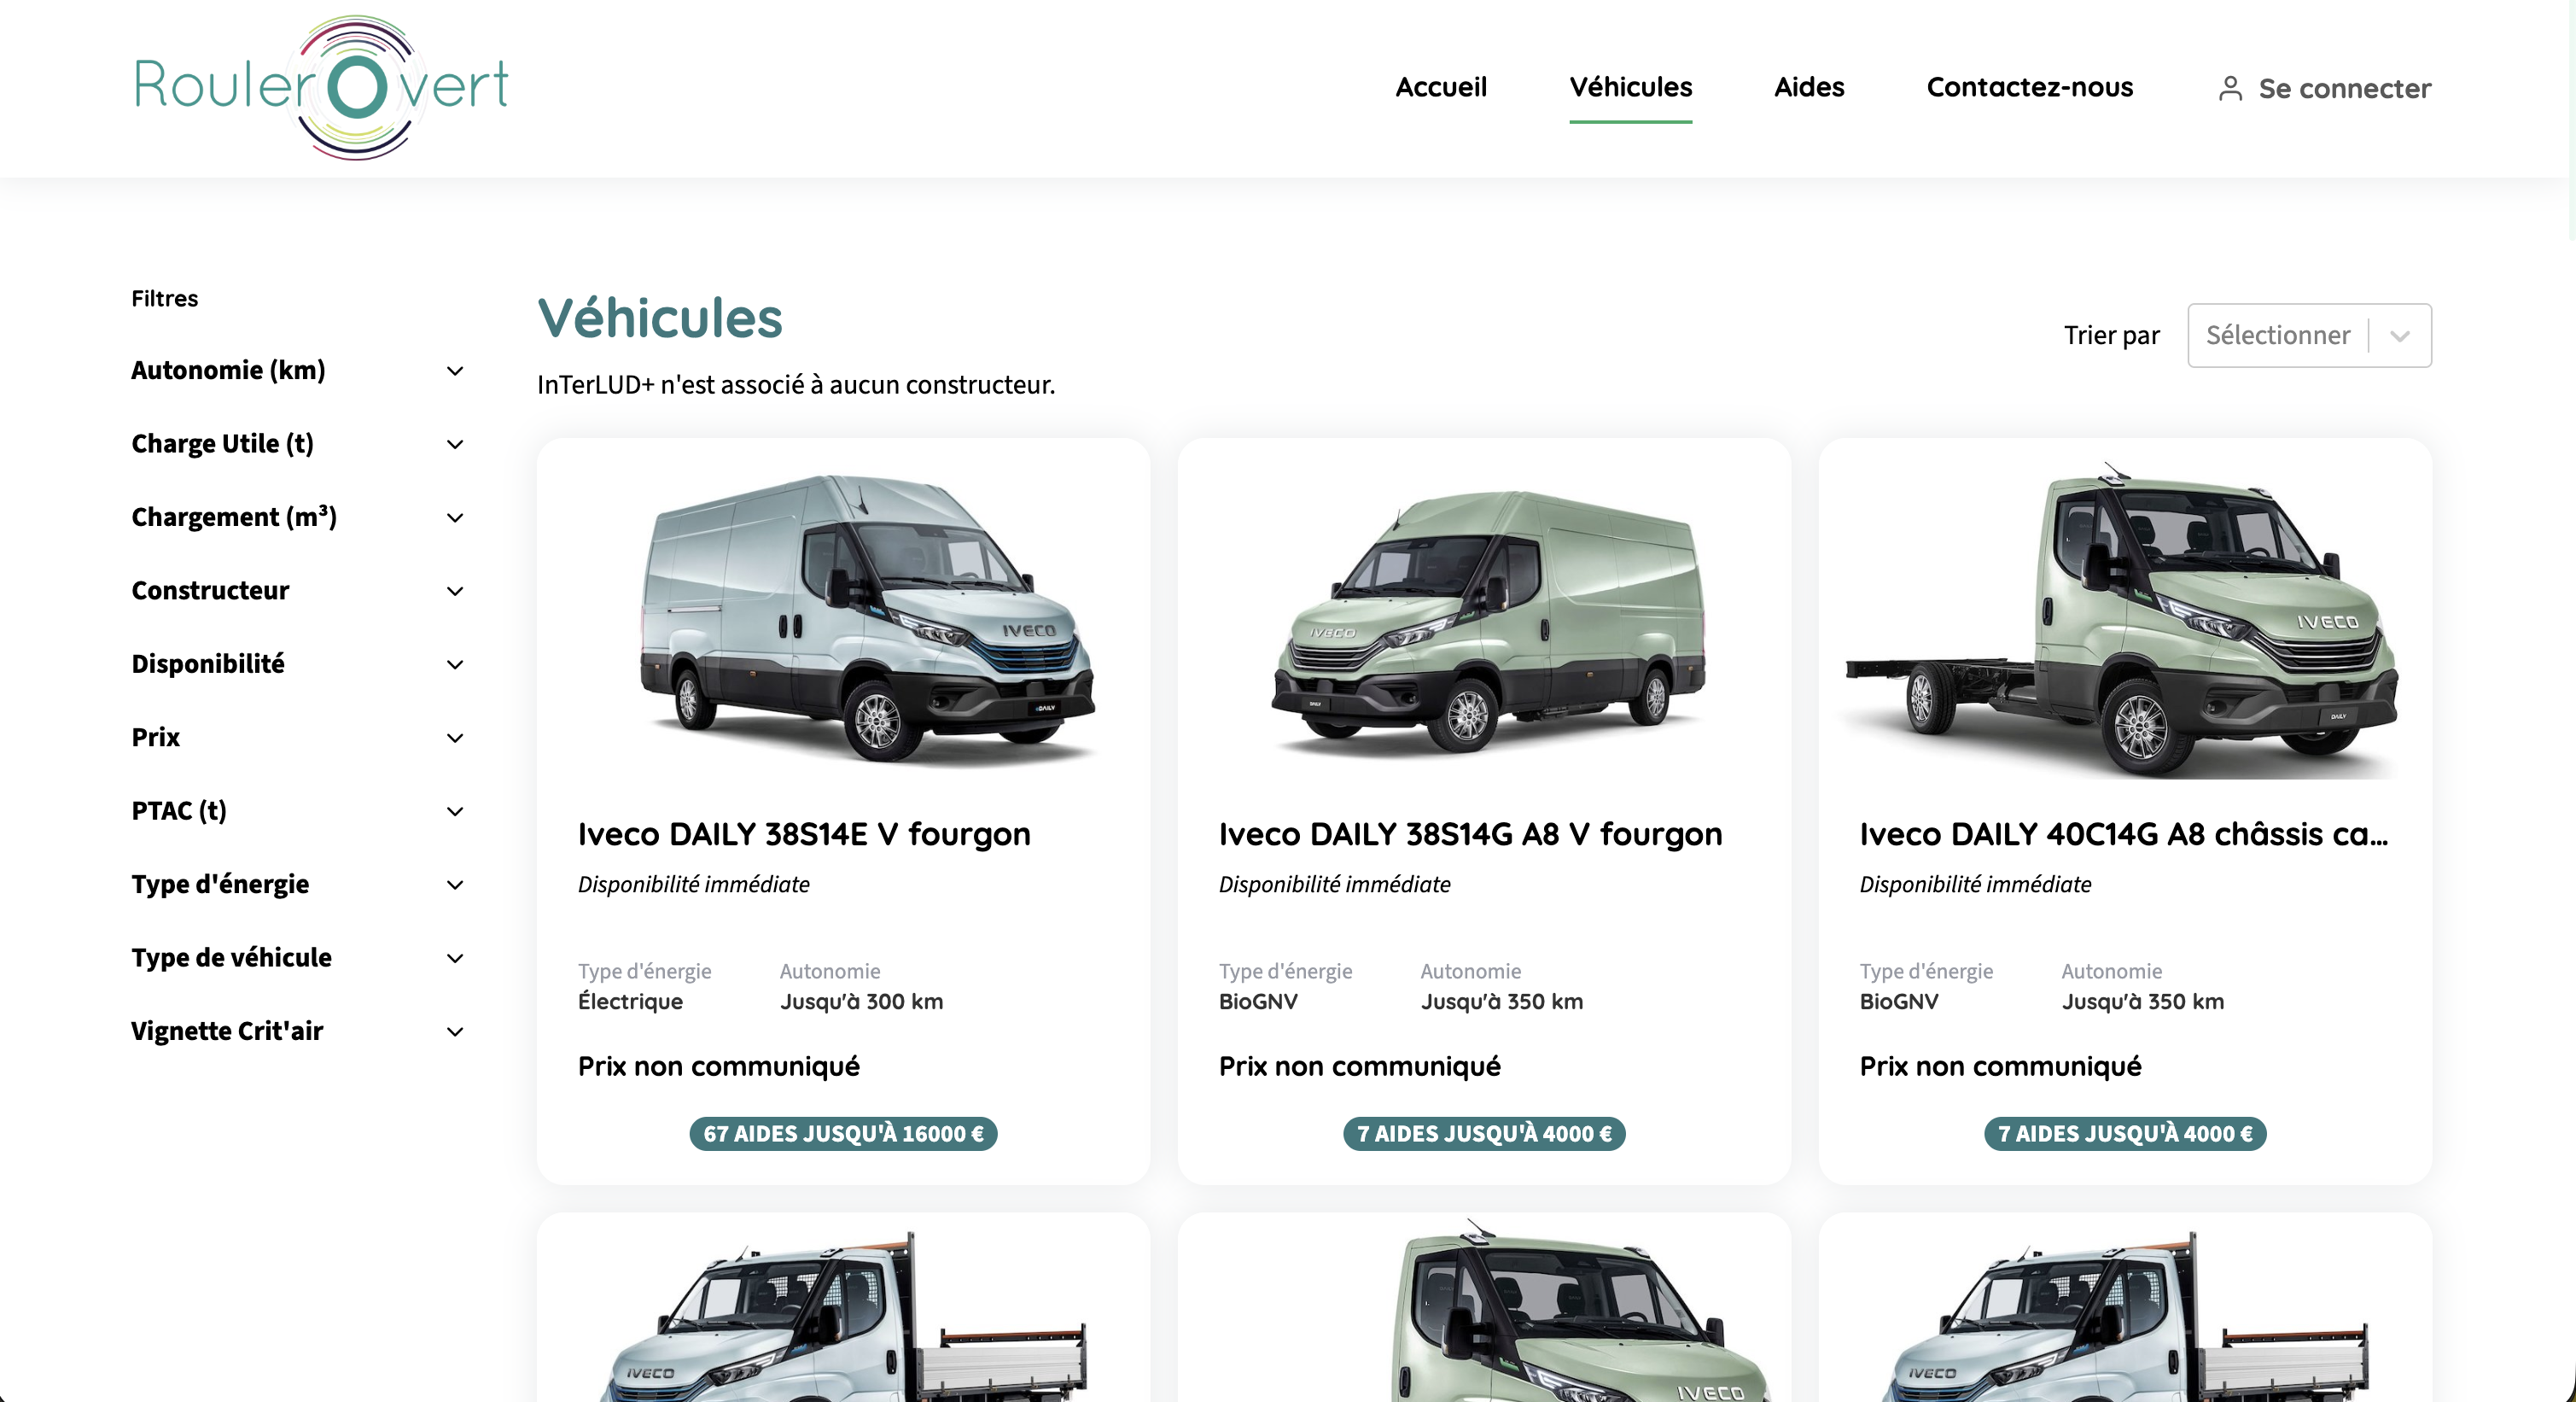
Task: Click Se connecter to log in
Action: tap(2343, 88)
